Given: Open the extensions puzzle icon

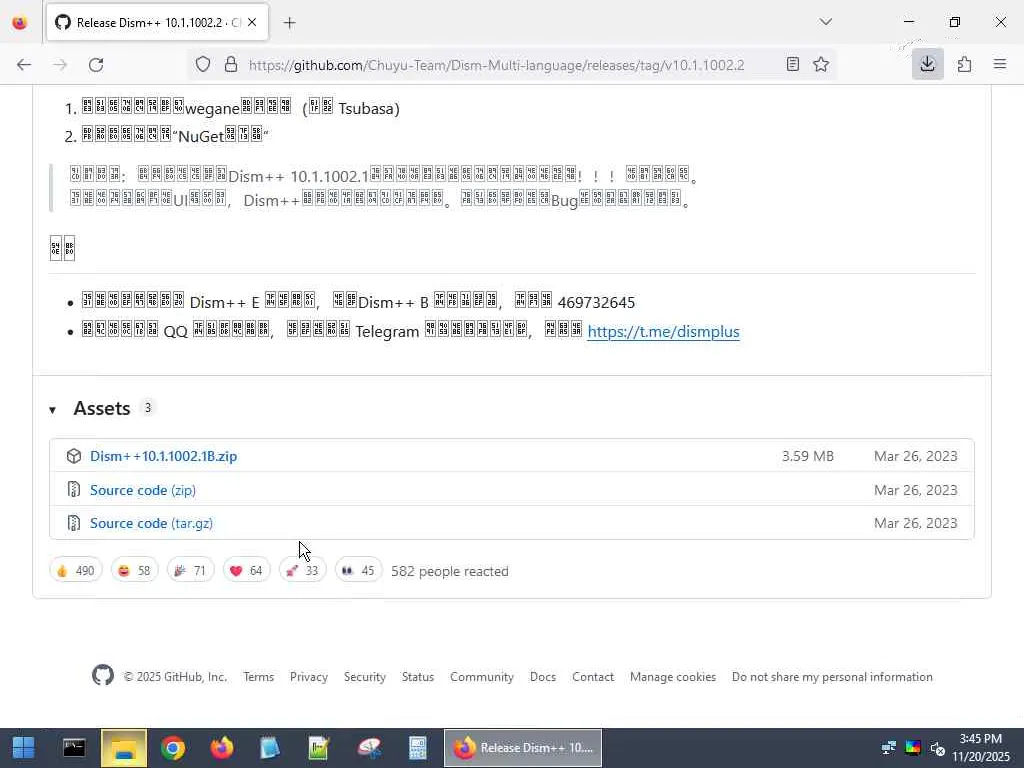Looking at the screenshot, I should (964, 64).
